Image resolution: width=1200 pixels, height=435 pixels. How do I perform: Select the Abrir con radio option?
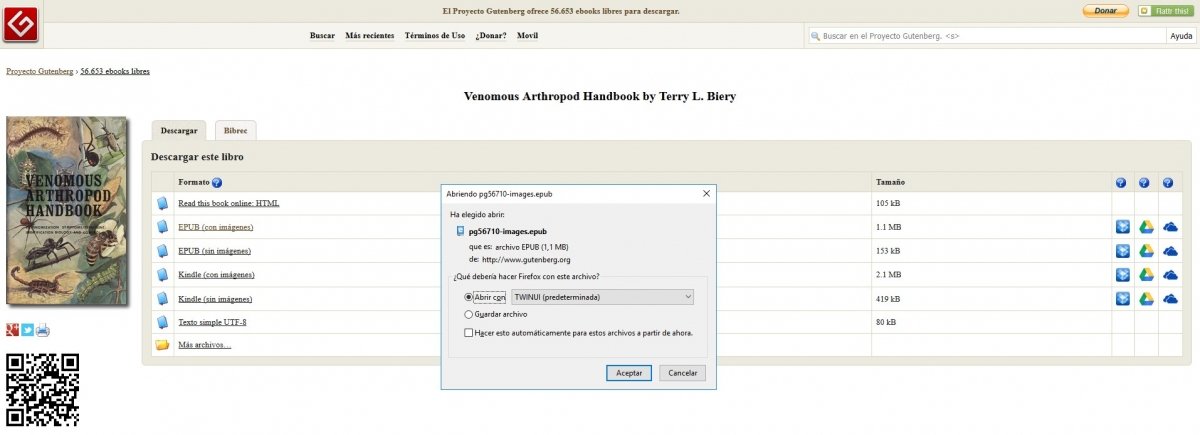point(468,297)
